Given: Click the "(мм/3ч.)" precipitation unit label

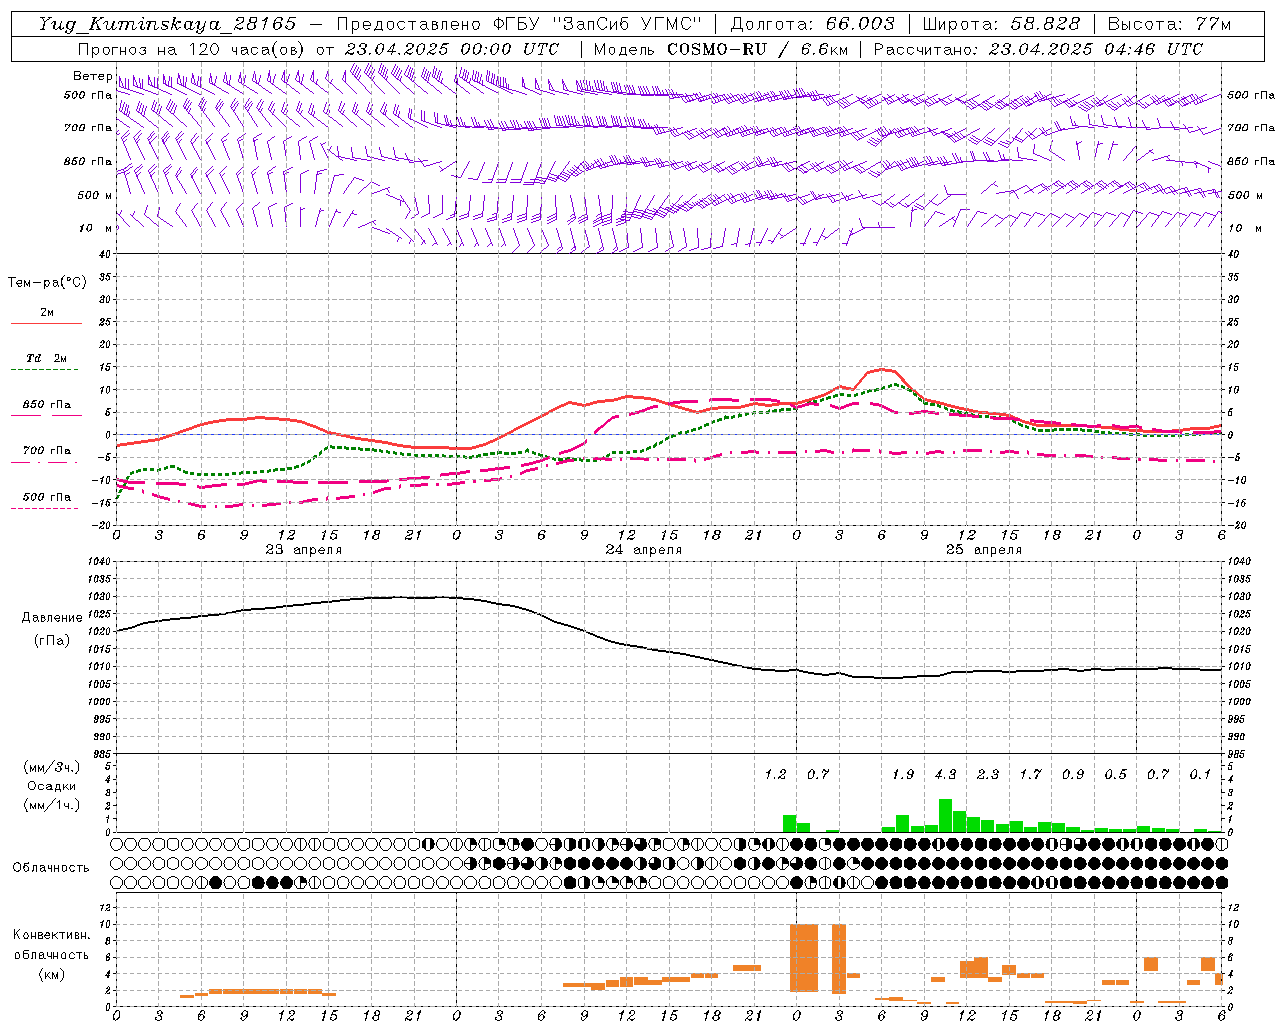Looking at the screenshot, I should (51, 767).
